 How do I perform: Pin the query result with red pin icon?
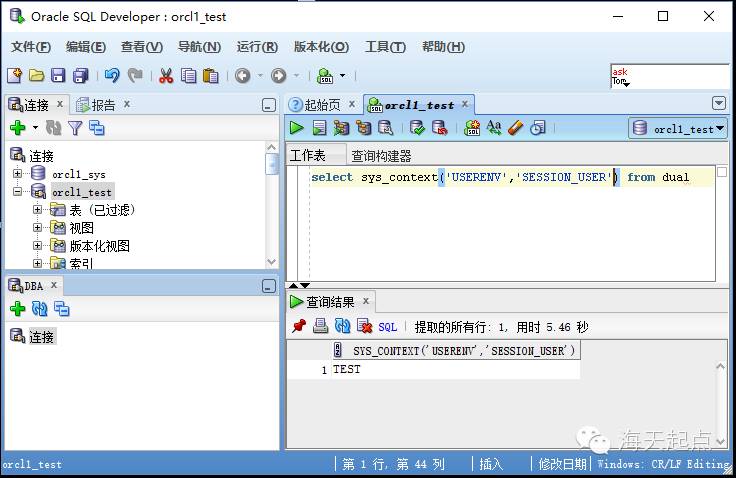coord(299,326)
